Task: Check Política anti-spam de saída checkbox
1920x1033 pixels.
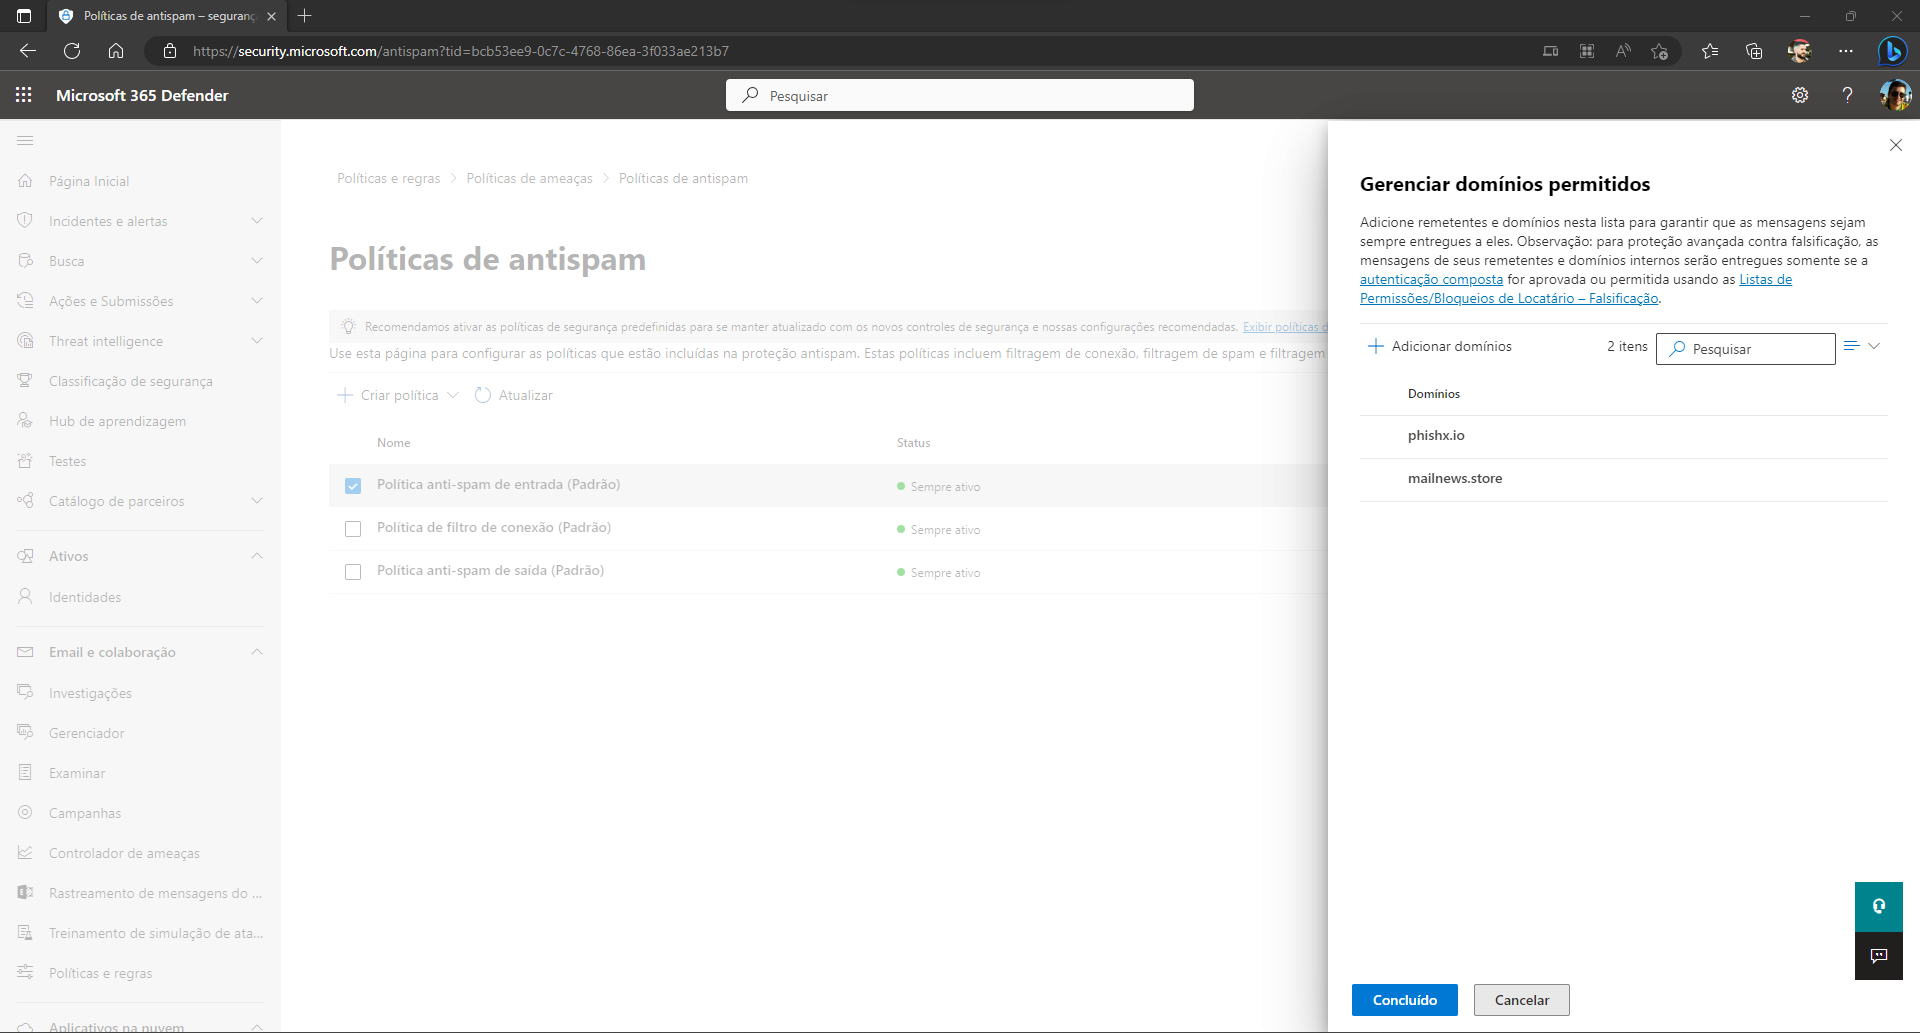Action: click(353, 572)
